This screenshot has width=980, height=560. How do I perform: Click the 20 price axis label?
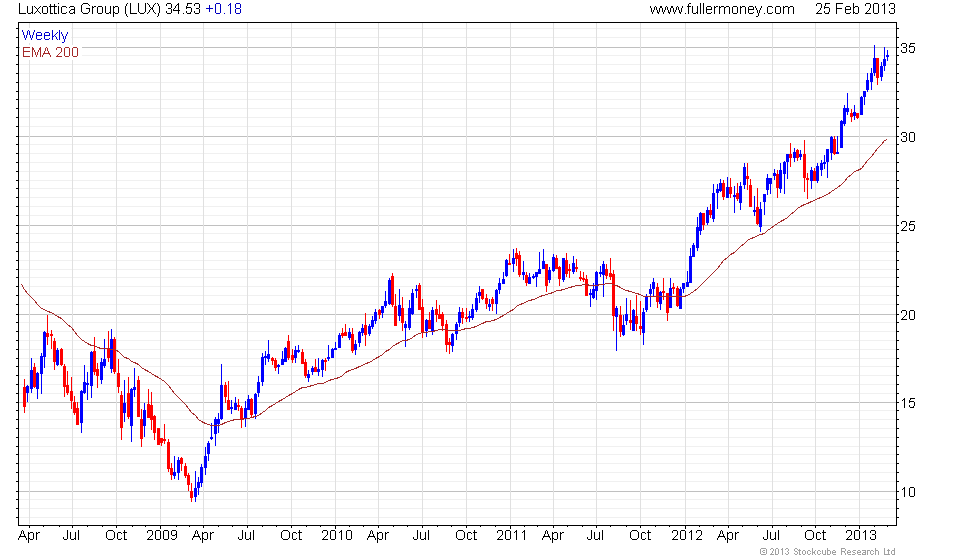coord(908,314)
